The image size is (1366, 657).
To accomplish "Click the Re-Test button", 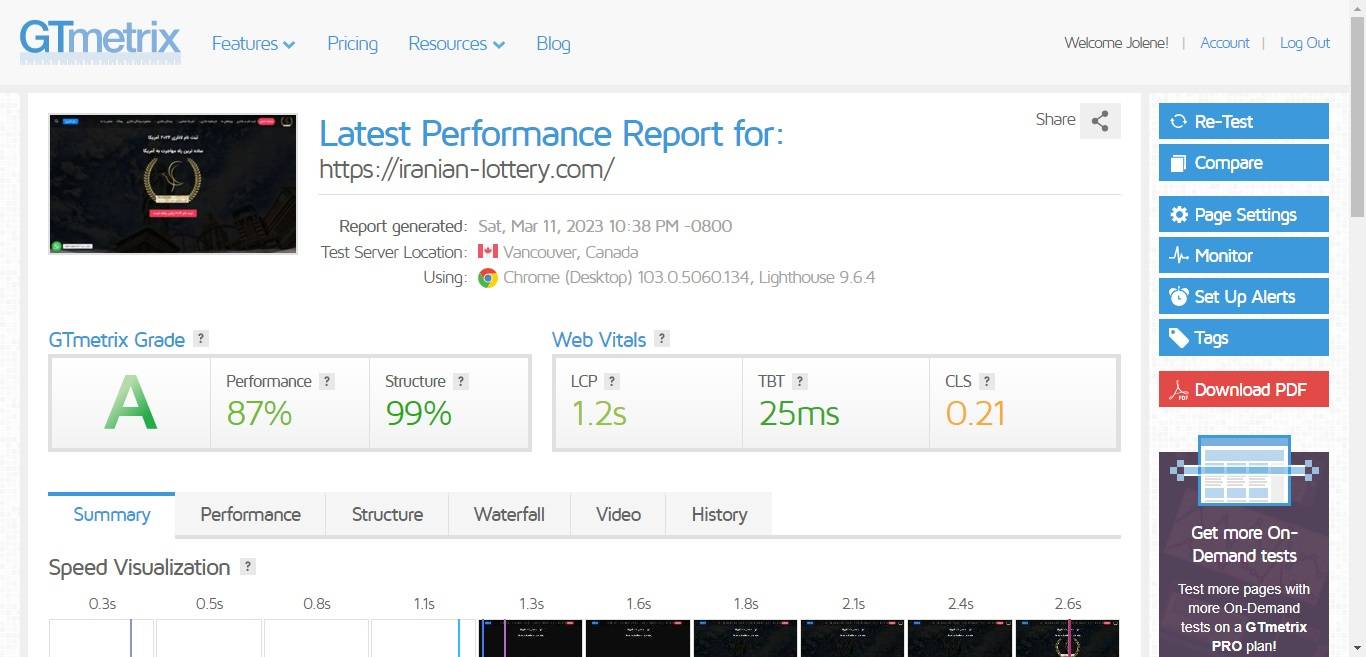I will 1244,121.
